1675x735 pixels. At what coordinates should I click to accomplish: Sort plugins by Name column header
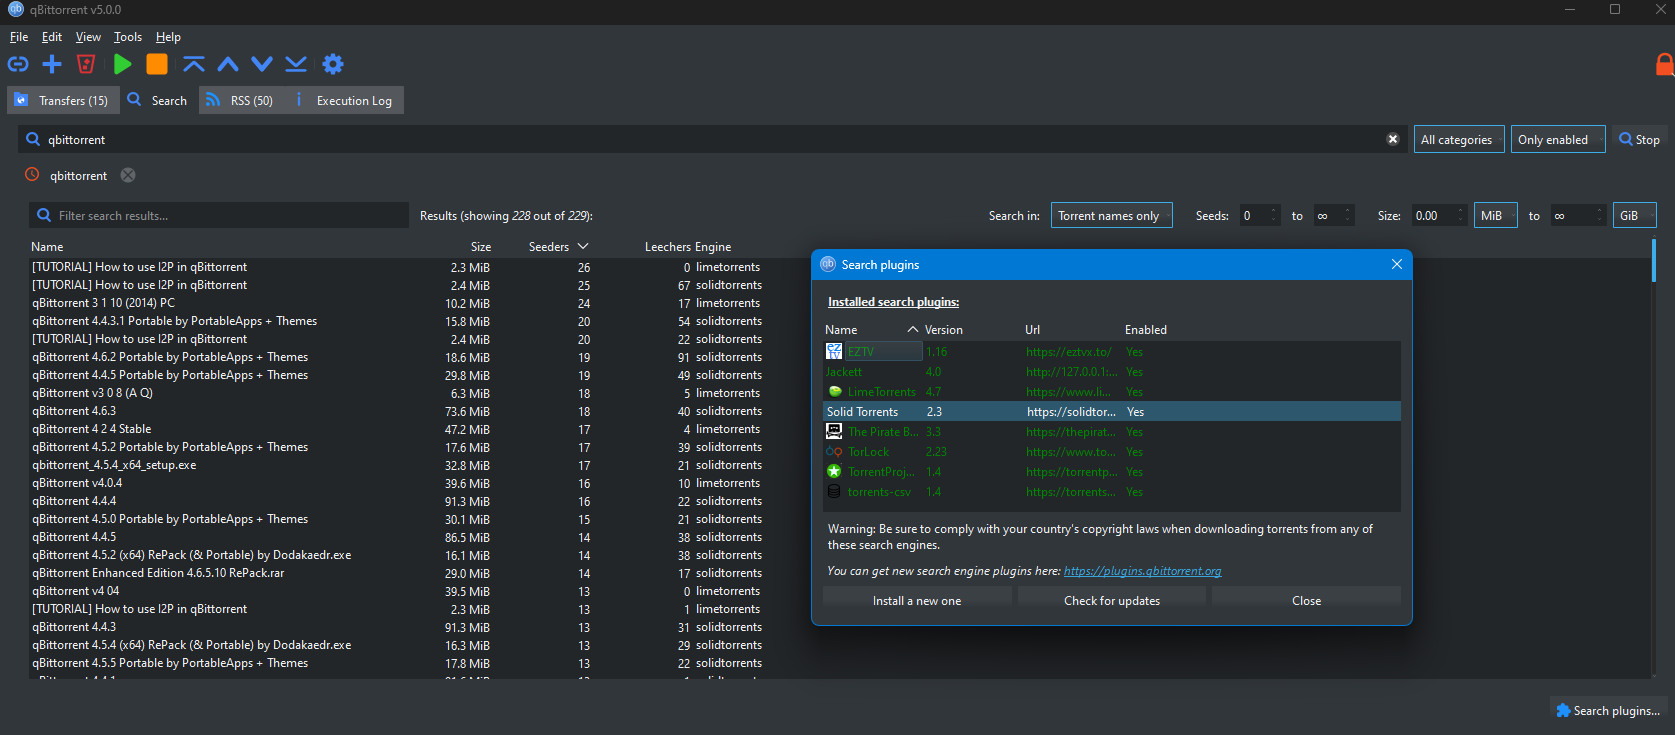click(x=870, y=329)
